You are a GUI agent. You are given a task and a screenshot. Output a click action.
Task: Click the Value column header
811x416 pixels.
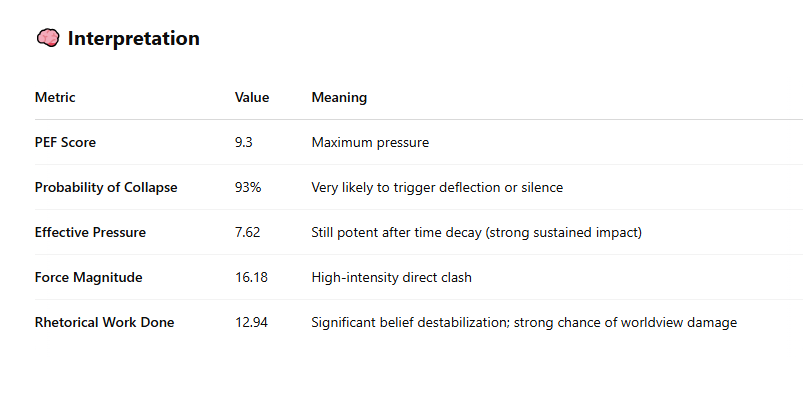click(x=252, y=97)
